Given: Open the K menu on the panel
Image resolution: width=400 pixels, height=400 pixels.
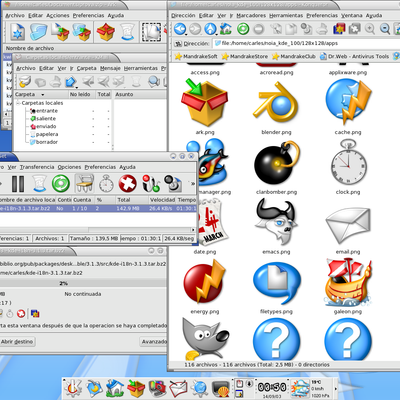Looking at the screenshot, I should [x=73, y=388].
